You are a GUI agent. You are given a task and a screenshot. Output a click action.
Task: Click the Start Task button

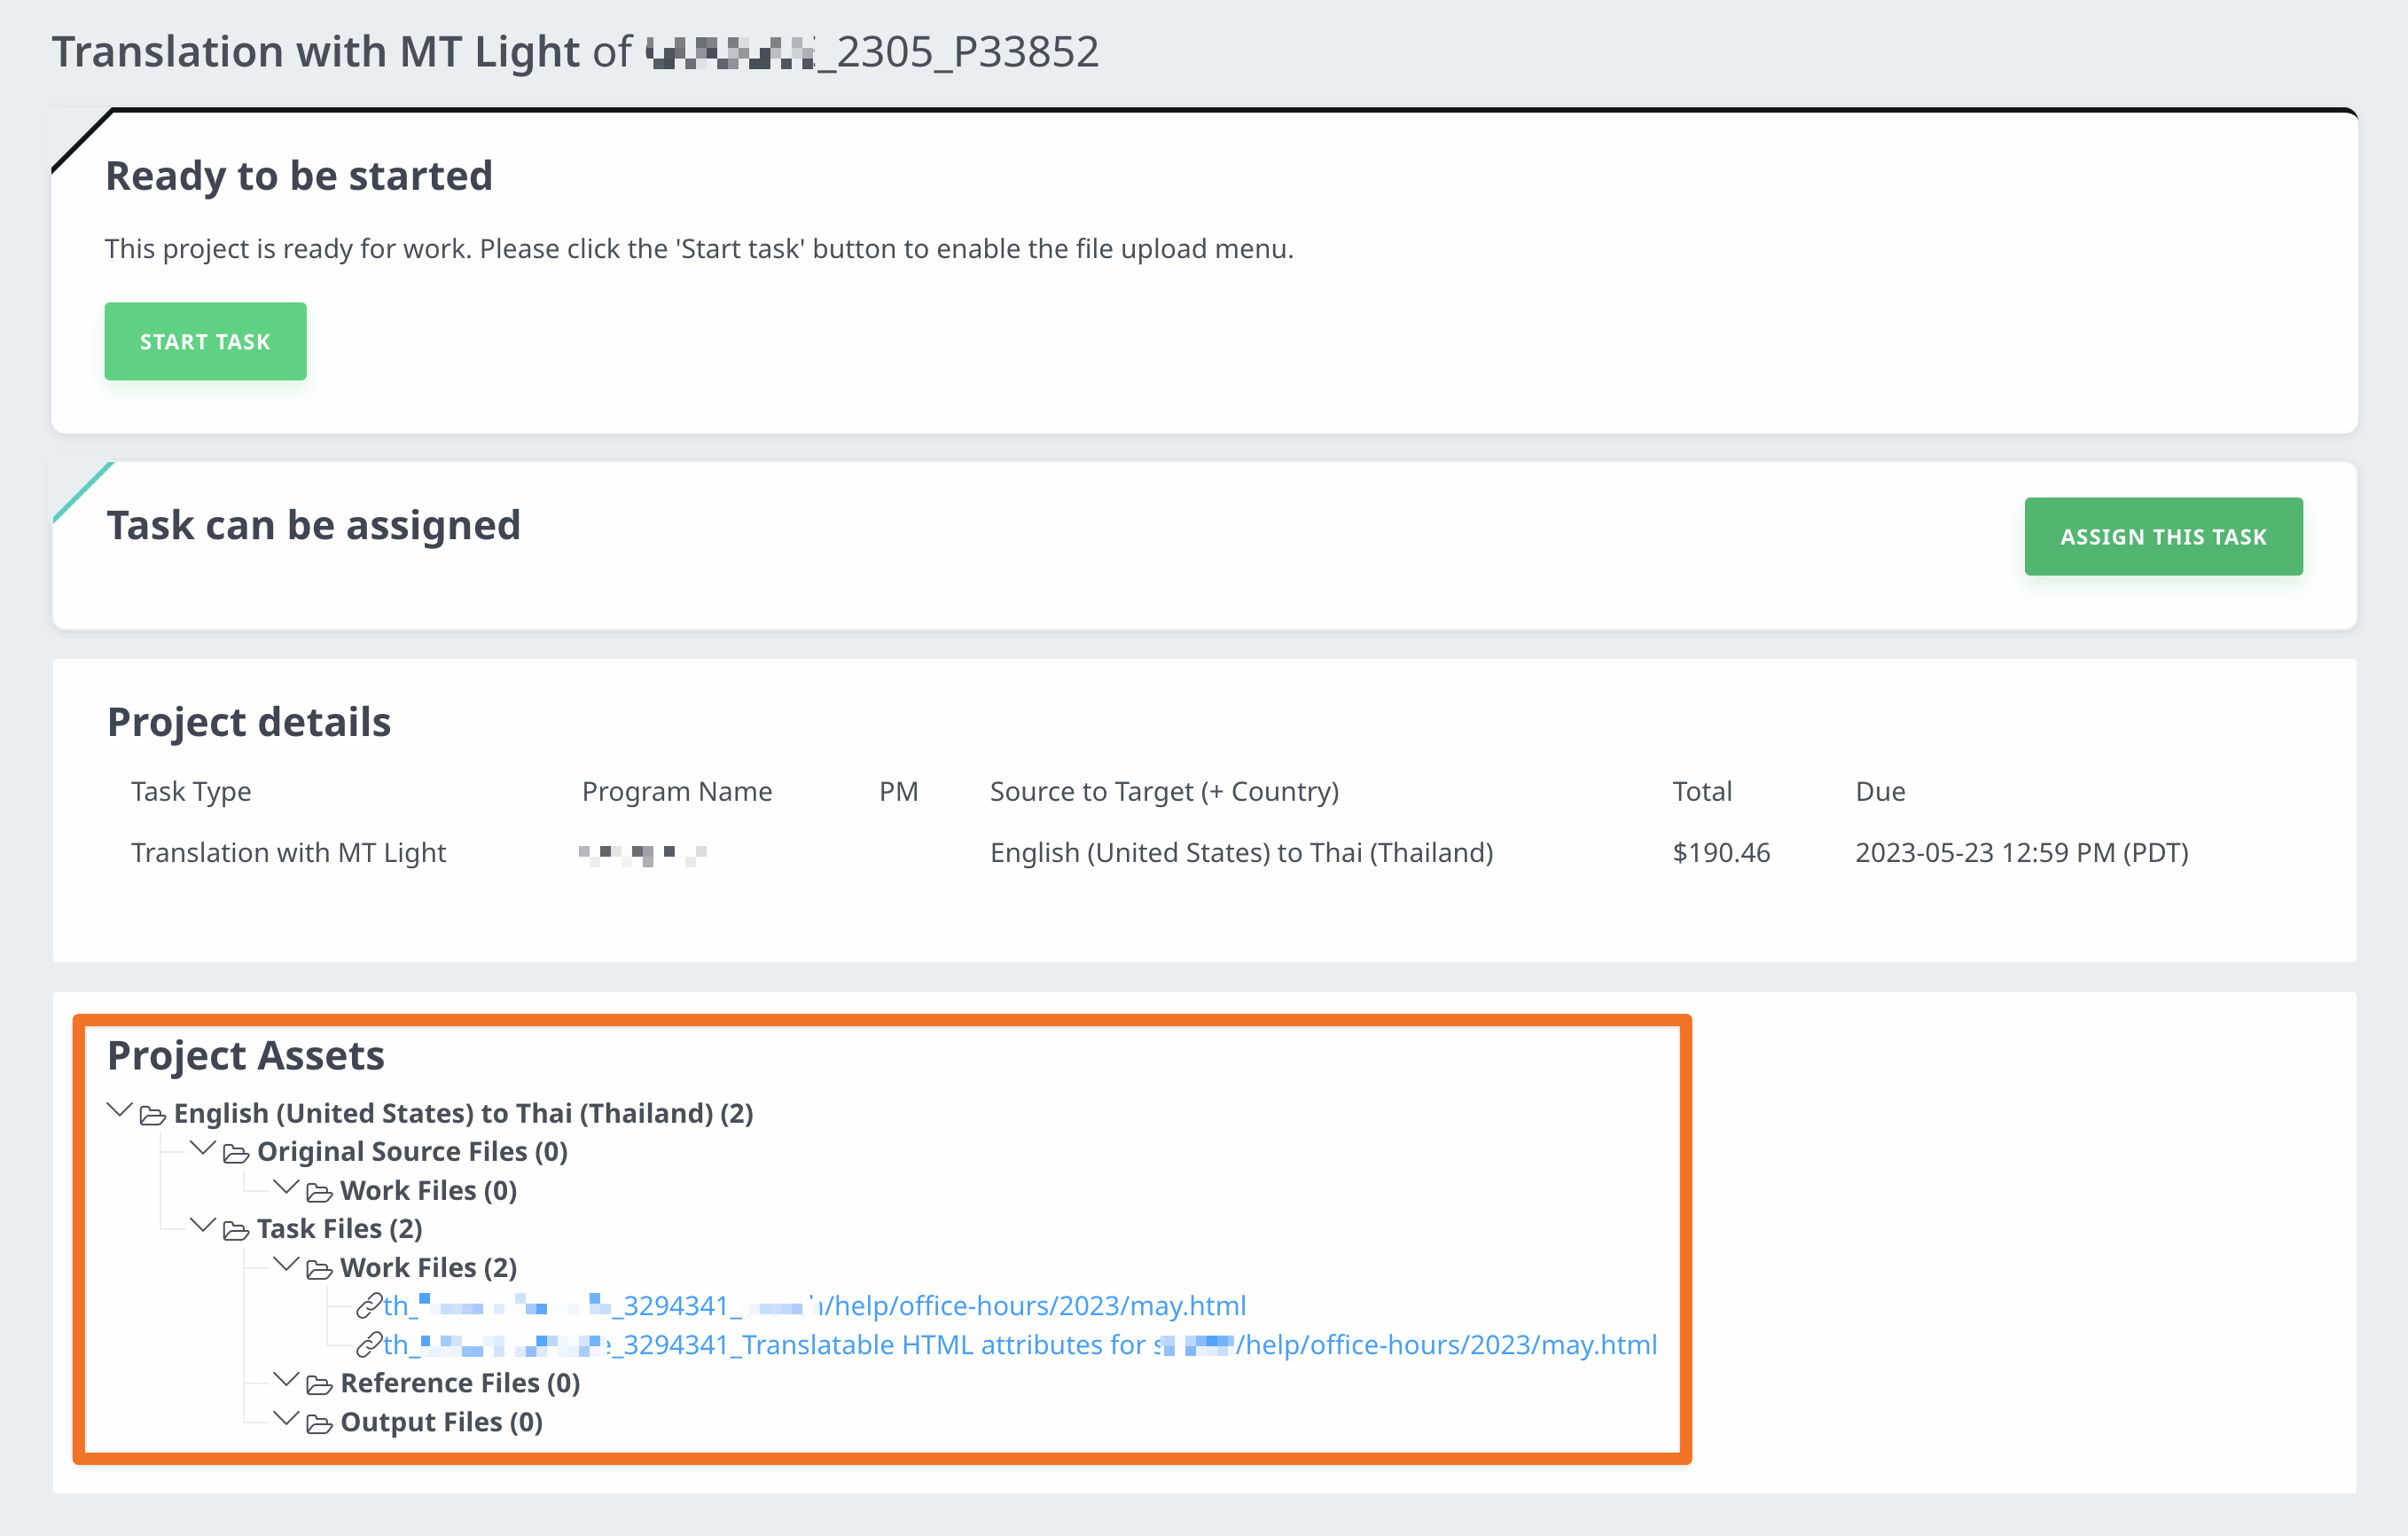pos(205,342)
